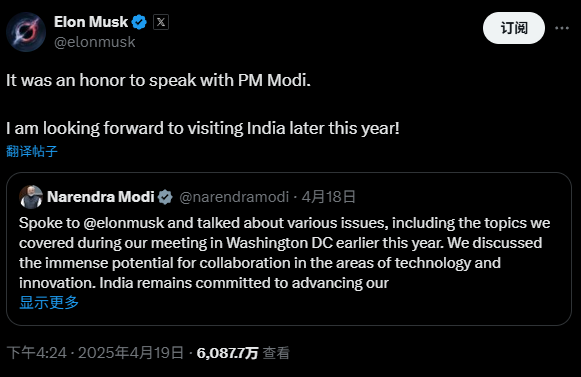Click the X affiliation badge icon
581x377 pixels.
(x=161, y=22)
